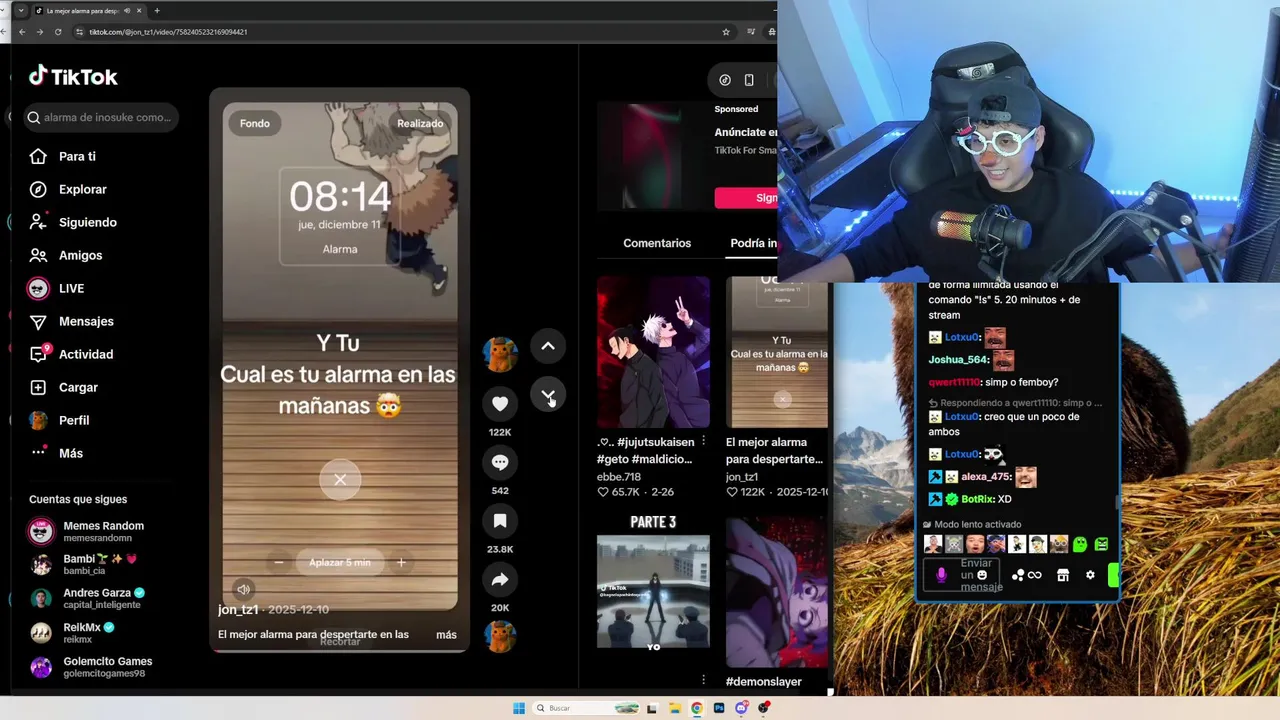The width and height of the screenshot is (1280, 720).
Task: Focus the TikTok search field
Action: click(101, 117)
